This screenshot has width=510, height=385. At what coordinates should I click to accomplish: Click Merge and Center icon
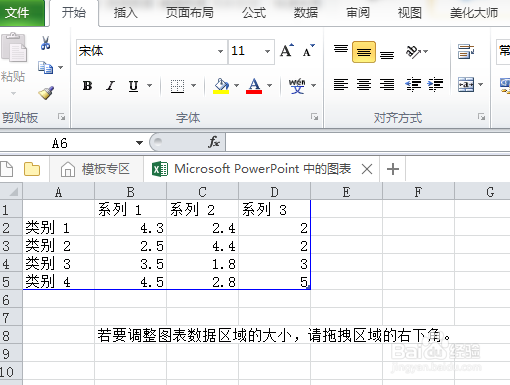(466, 84)
